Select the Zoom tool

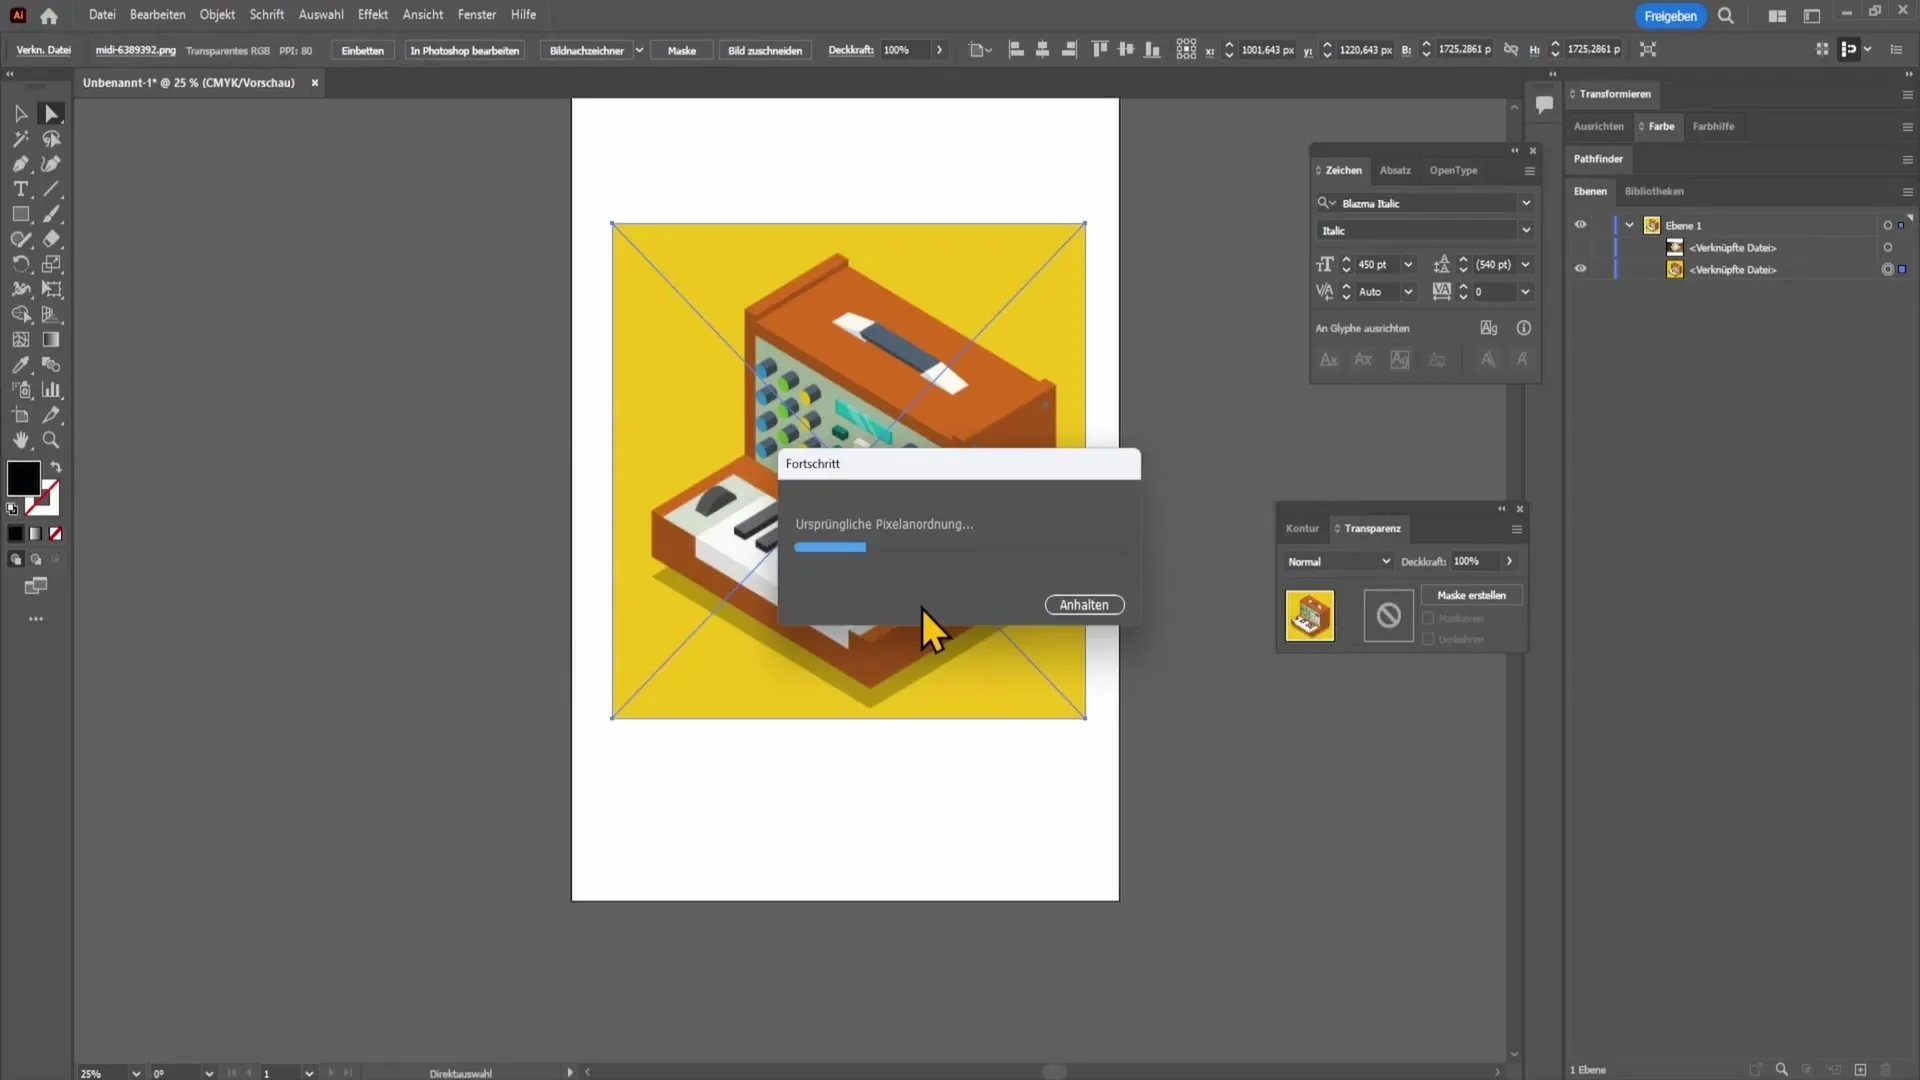[x=51, y=440]
